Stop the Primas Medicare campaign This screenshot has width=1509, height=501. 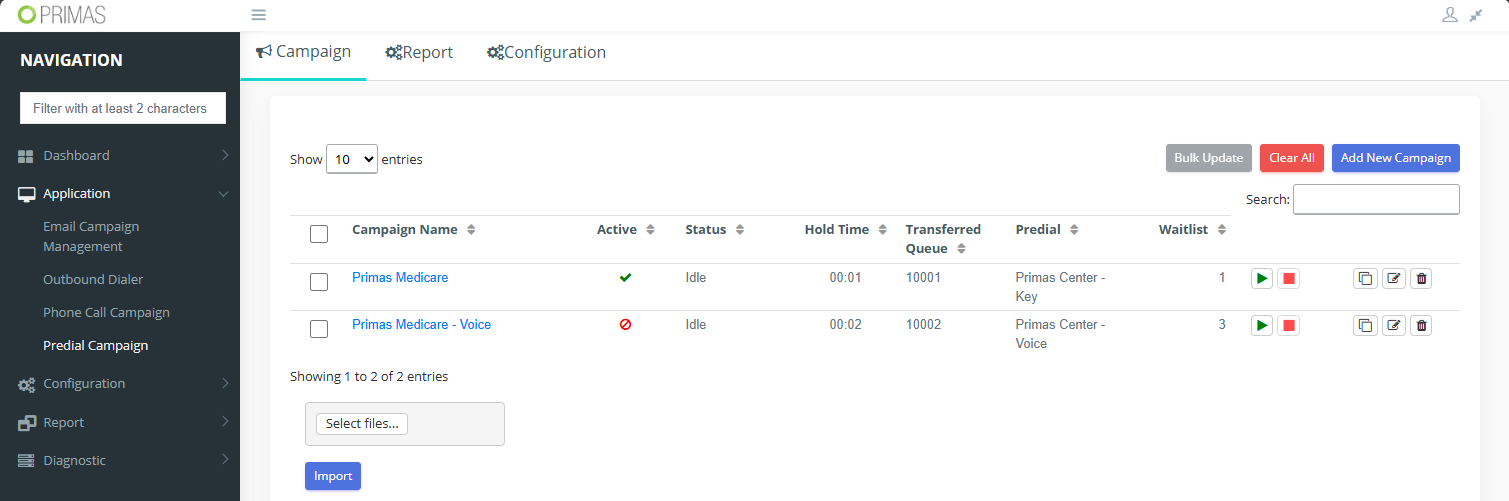[1288, 278]
